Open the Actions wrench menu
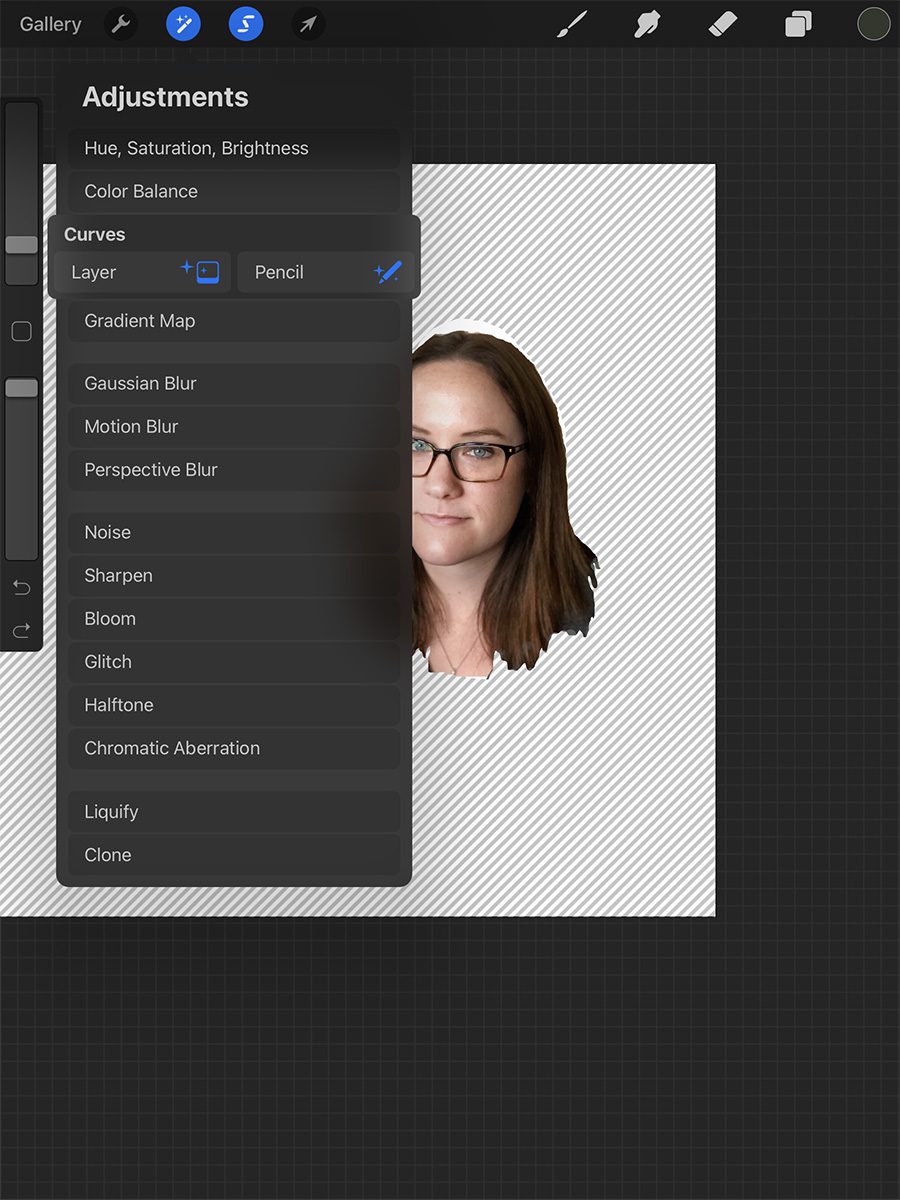This screenshot has width=900, height=1200. [121, 24]
